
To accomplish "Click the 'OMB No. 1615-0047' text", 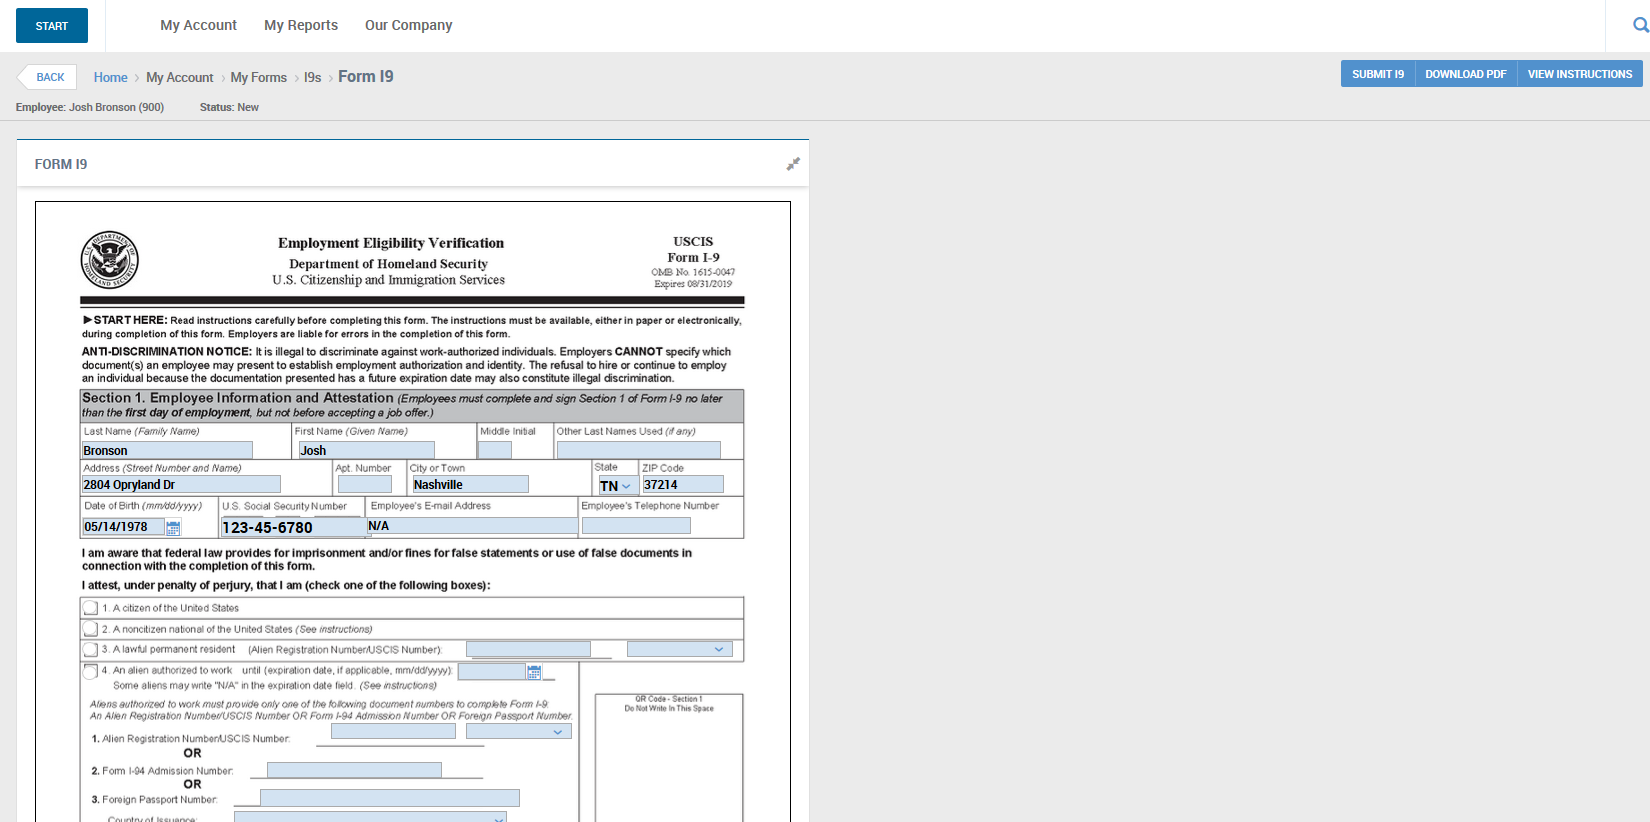I will (693, 272).
